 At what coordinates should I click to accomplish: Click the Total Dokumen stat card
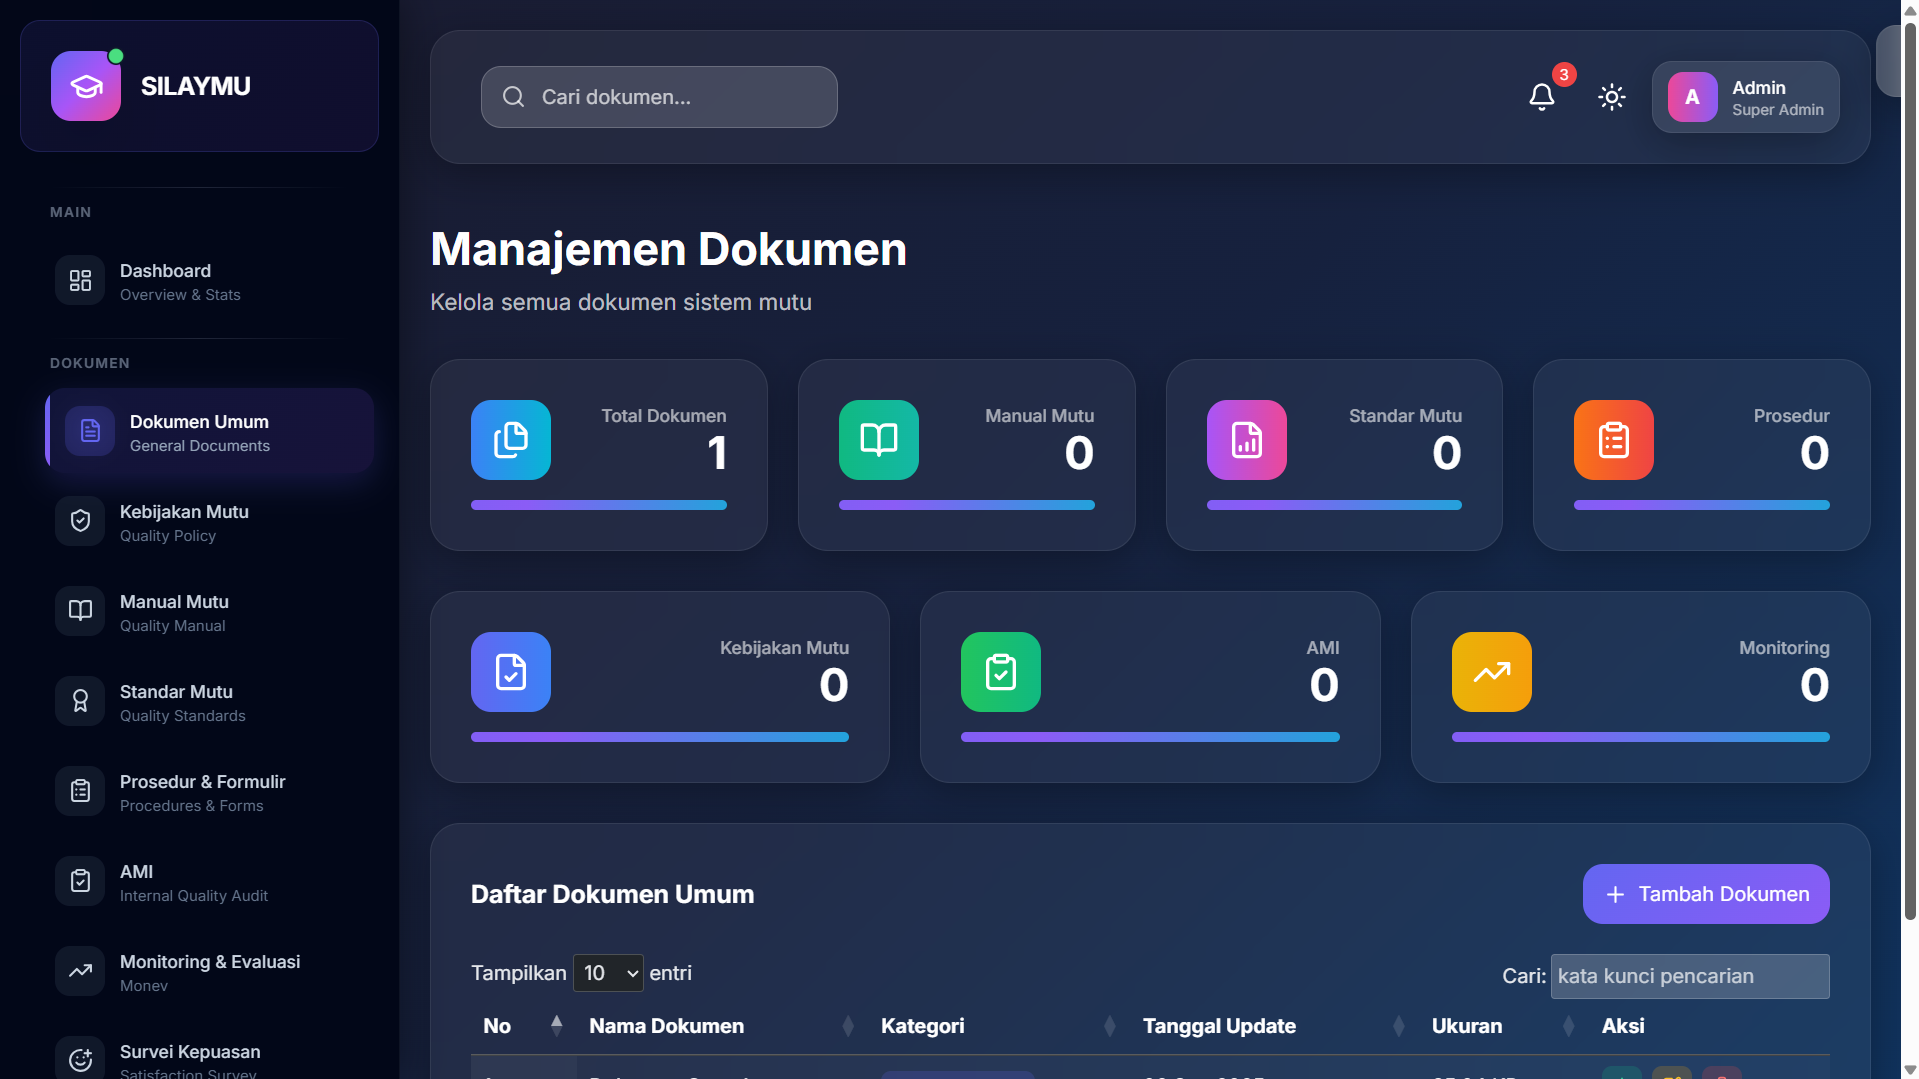click(597, 454)
